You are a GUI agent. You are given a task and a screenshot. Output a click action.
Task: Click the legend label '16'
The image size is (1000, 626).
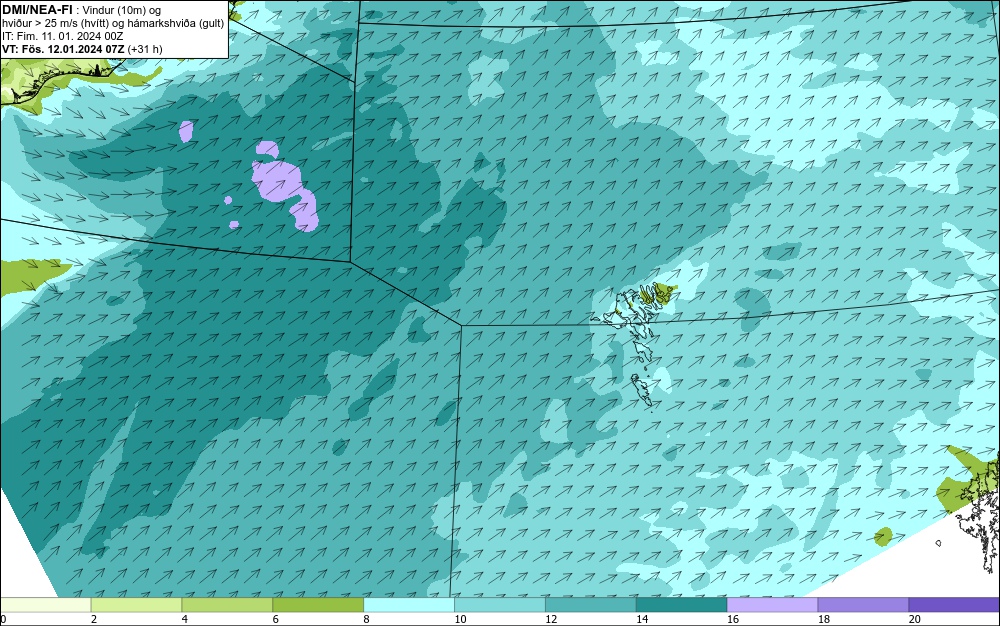click(x=733, y=619)
